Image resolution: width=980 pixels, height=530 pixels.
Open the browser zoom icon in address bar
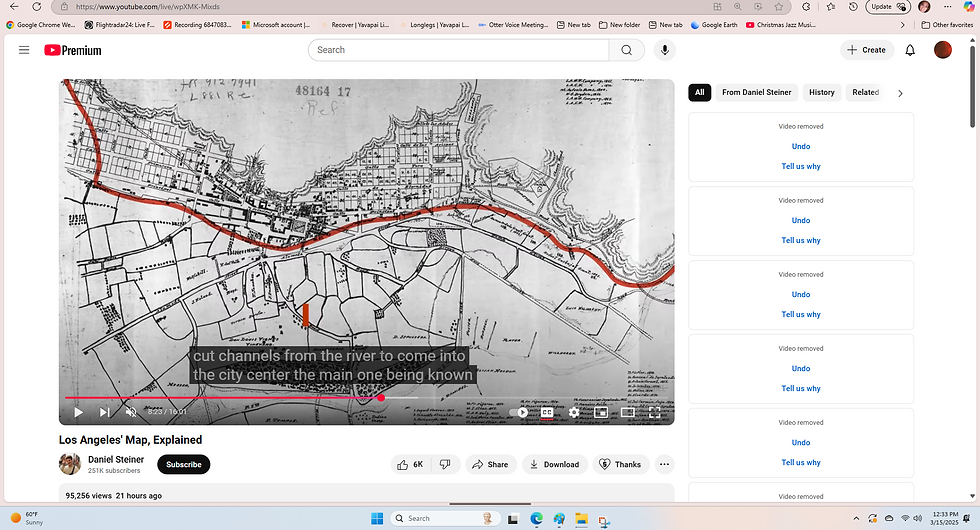coord(738,7)
